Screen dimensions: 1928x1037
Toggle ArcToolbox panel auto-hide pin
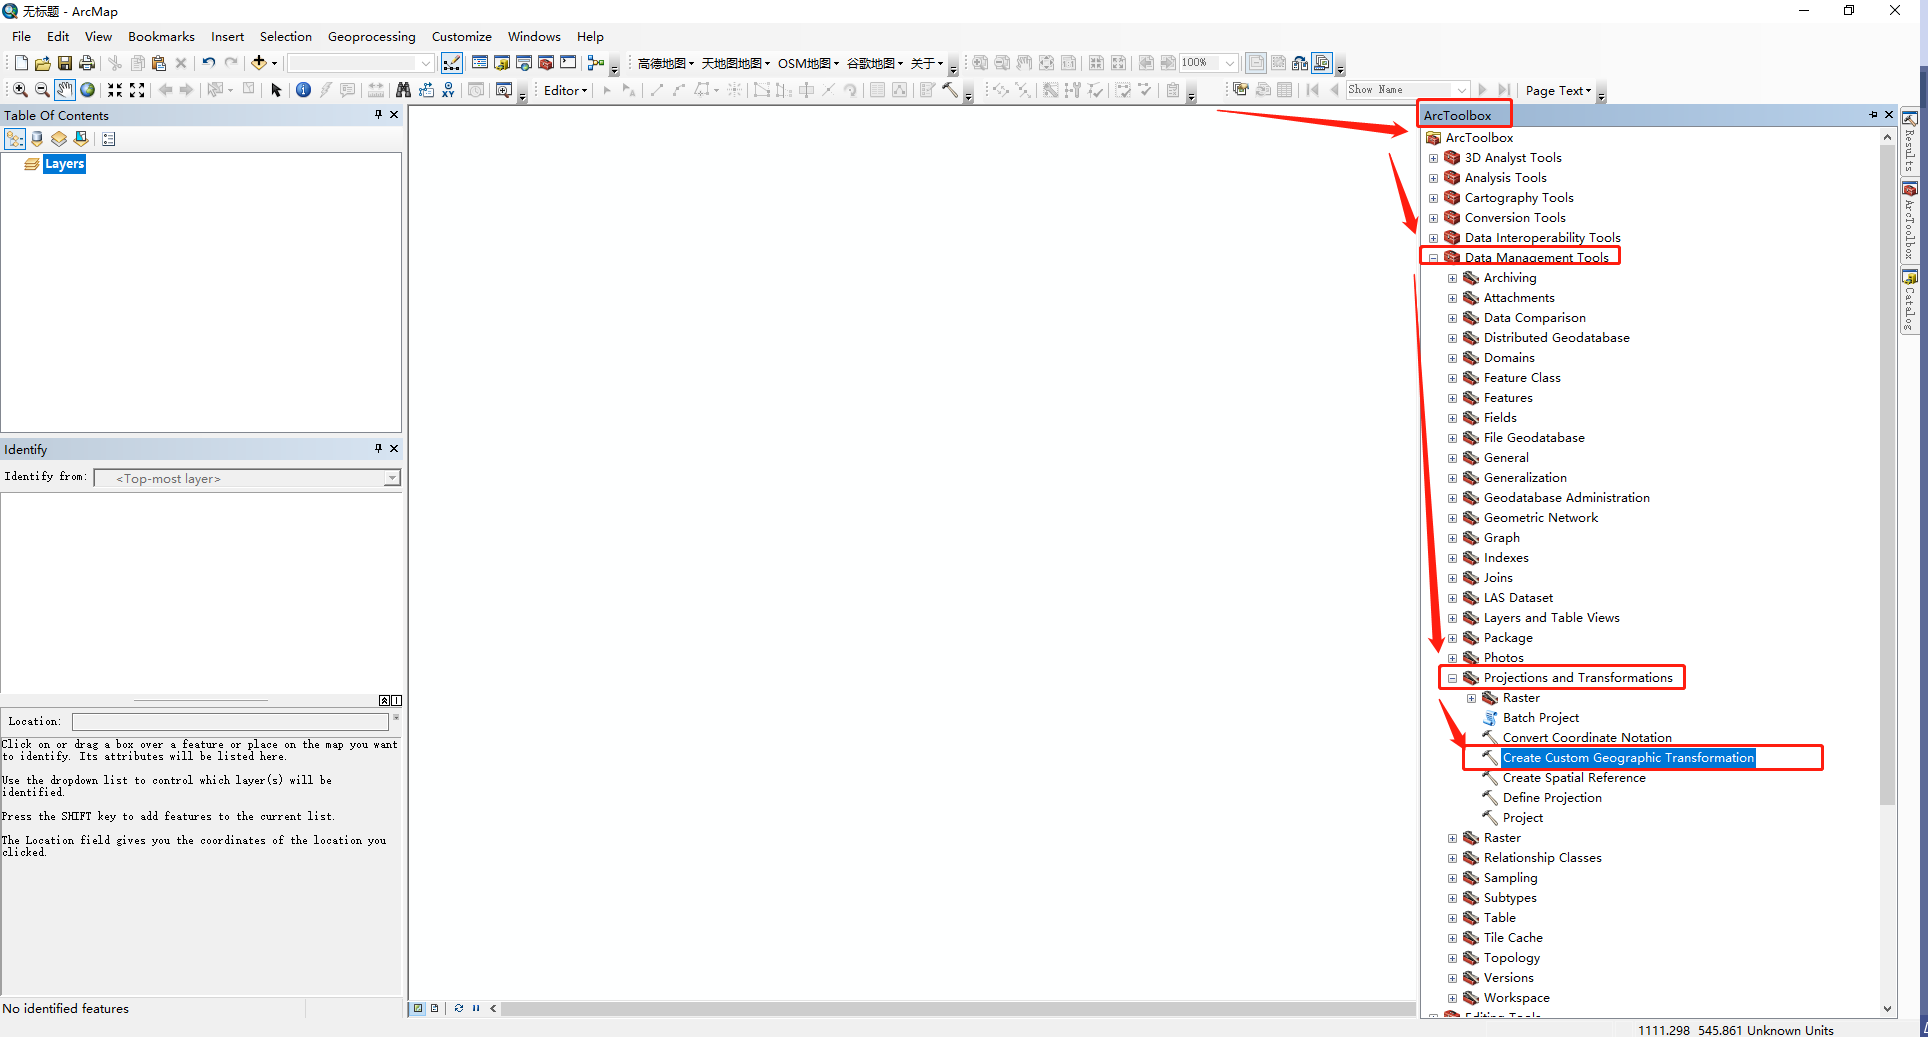1873,115
